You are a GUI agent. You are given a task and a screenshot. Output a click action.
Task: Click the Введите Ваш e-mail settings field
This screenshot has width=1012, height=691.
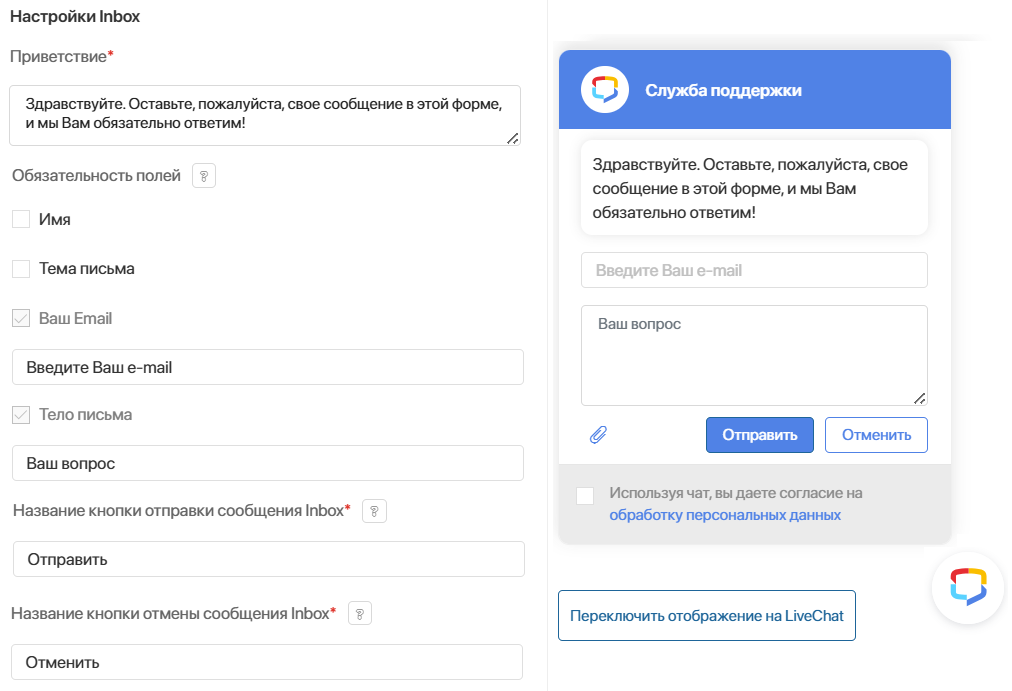(x=268, y=367)
